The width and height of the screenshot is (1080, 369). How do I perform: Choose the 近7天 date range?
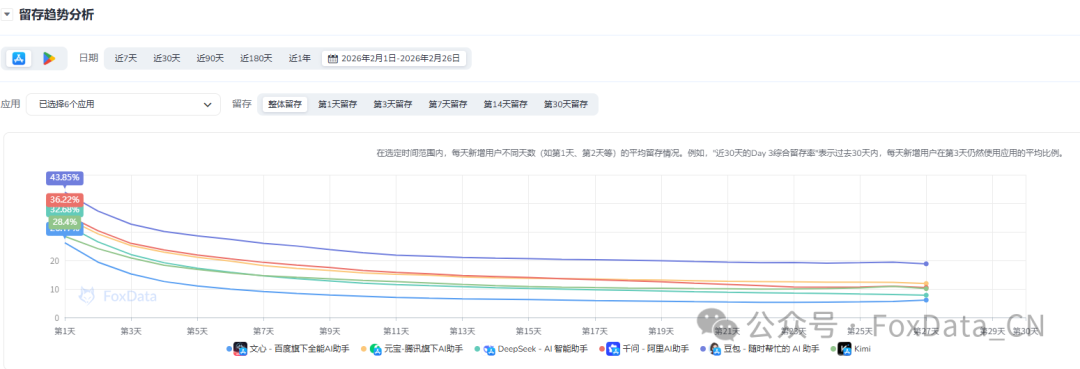click(x=126, y=59)
